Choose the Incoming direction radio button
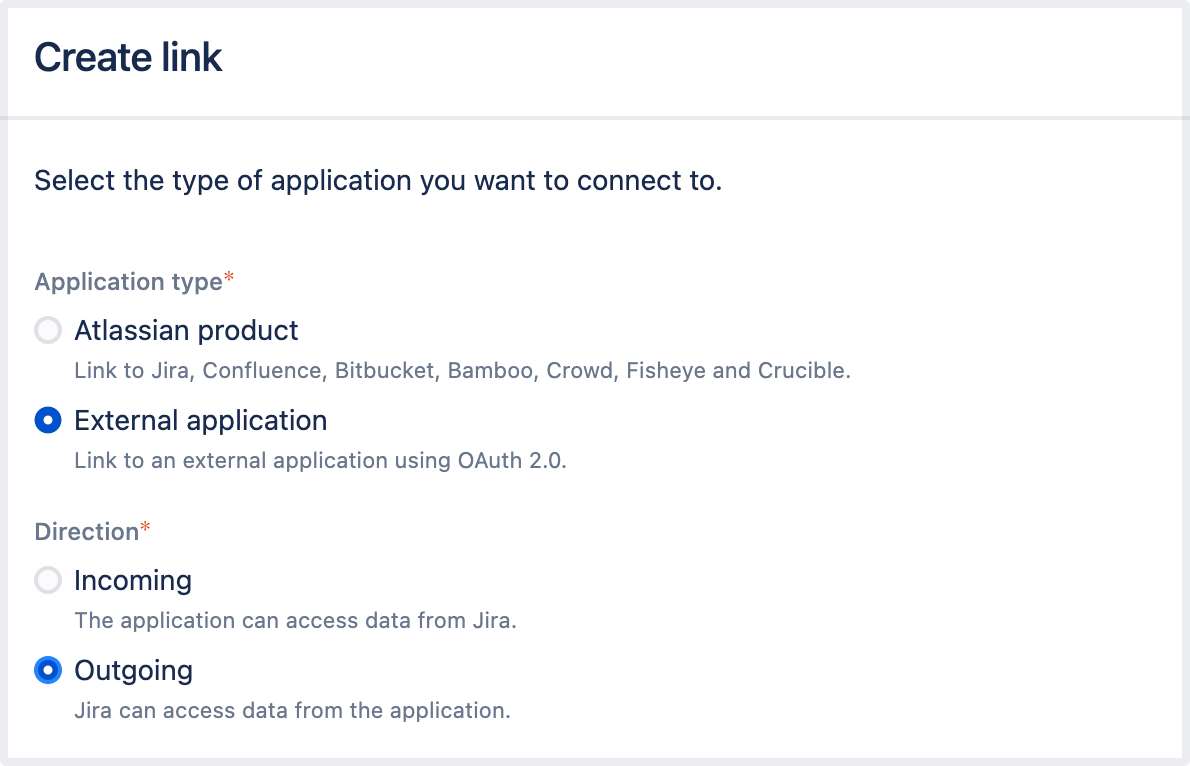The image size is (1190, 766). click(48, 580)
